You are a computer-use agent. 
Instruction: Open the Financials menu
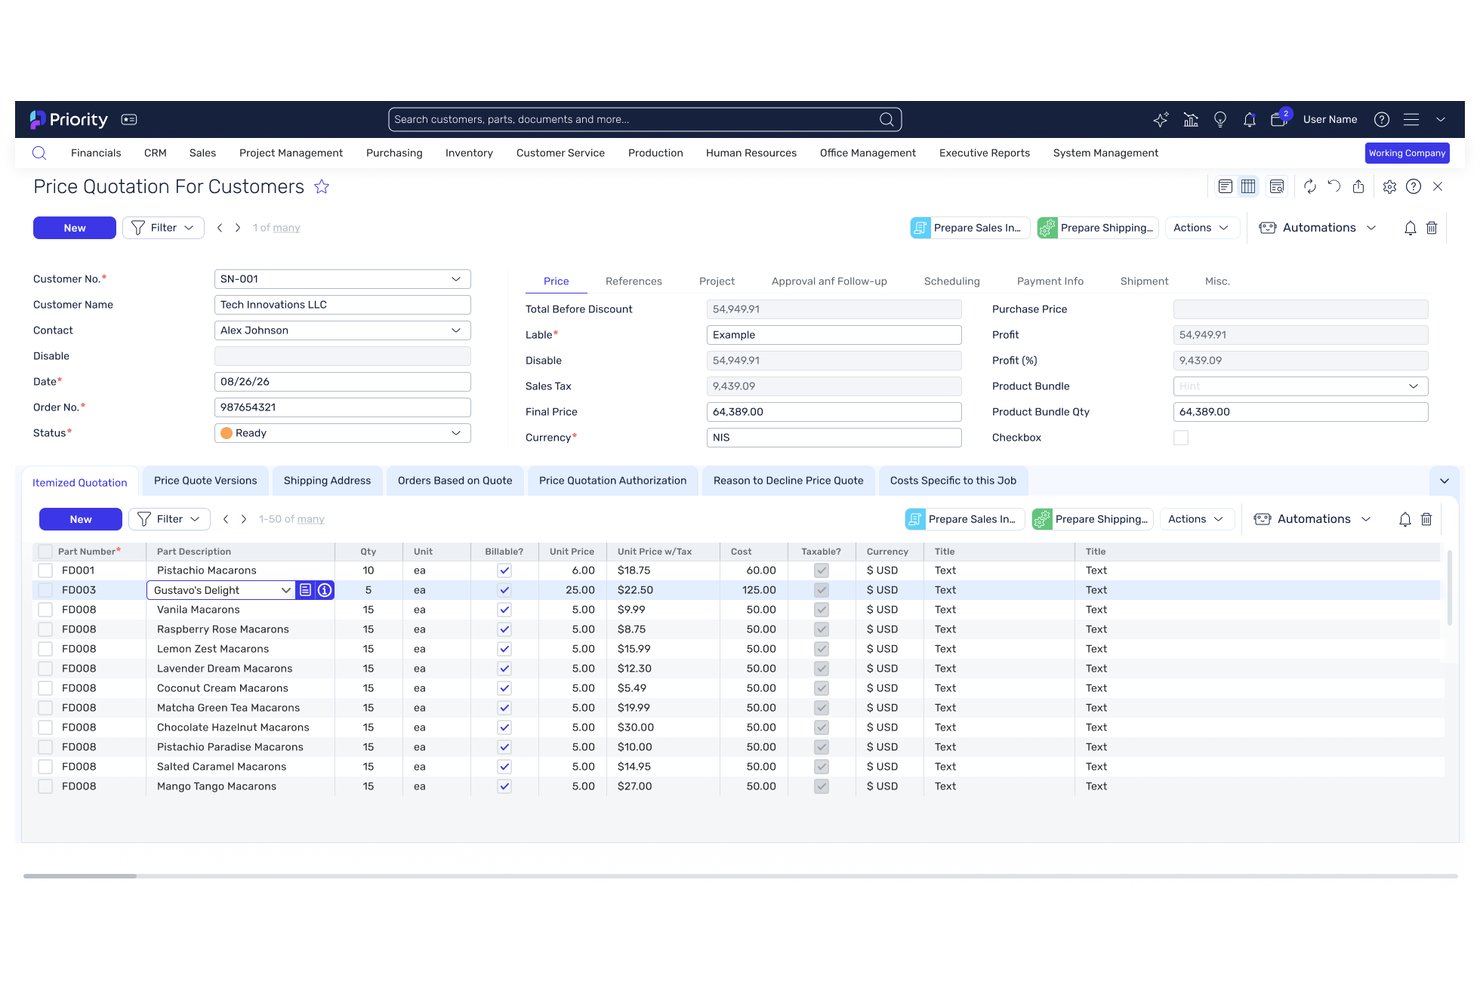(96, 153)
